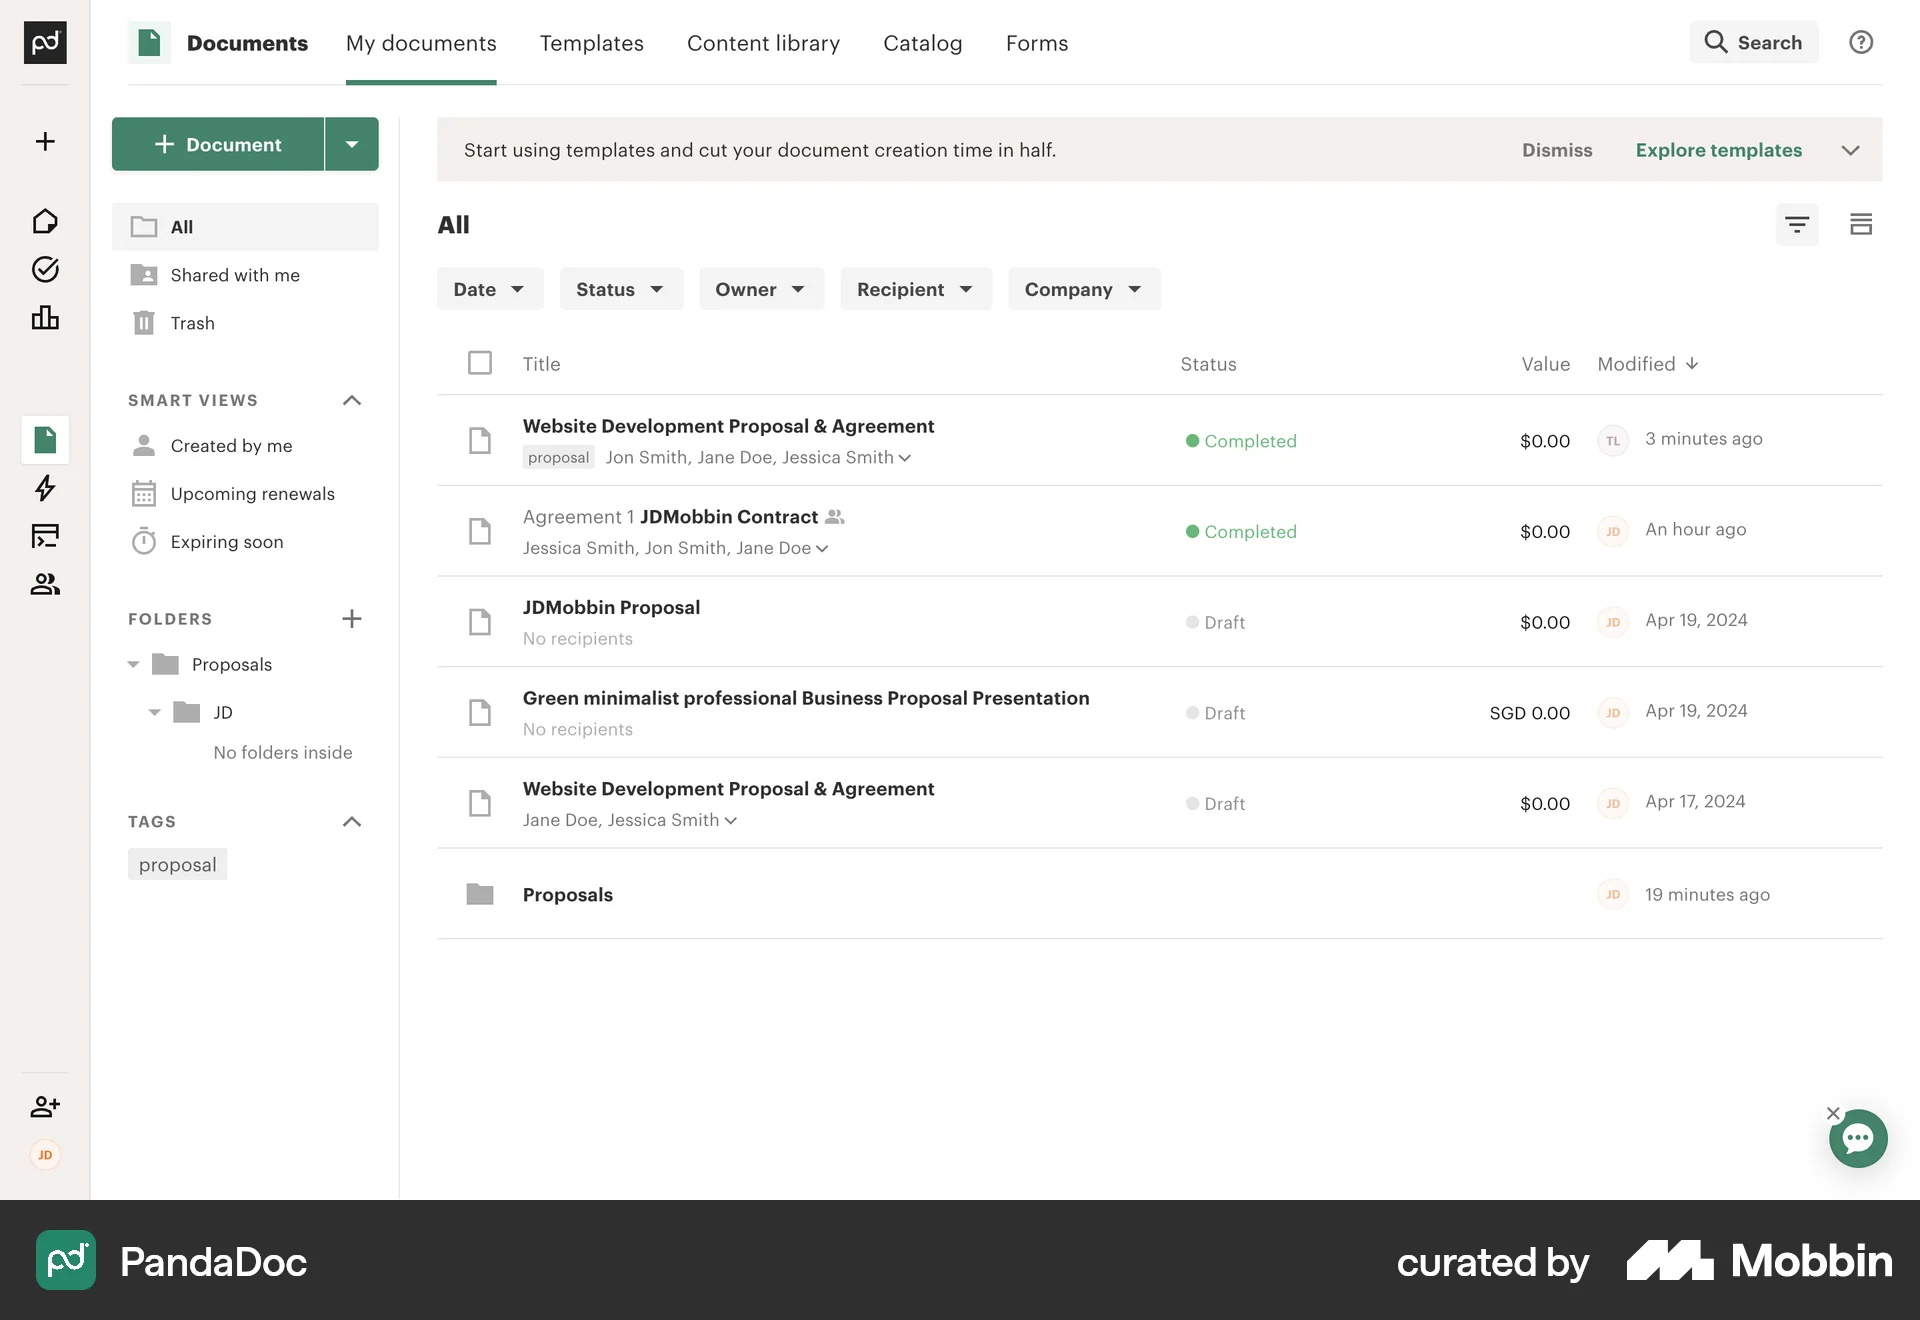Image resolution: width=1920 pixels, height=1320 pixels.
Task: Open the help question-mark icon
Action: [x=1861, y=42]
